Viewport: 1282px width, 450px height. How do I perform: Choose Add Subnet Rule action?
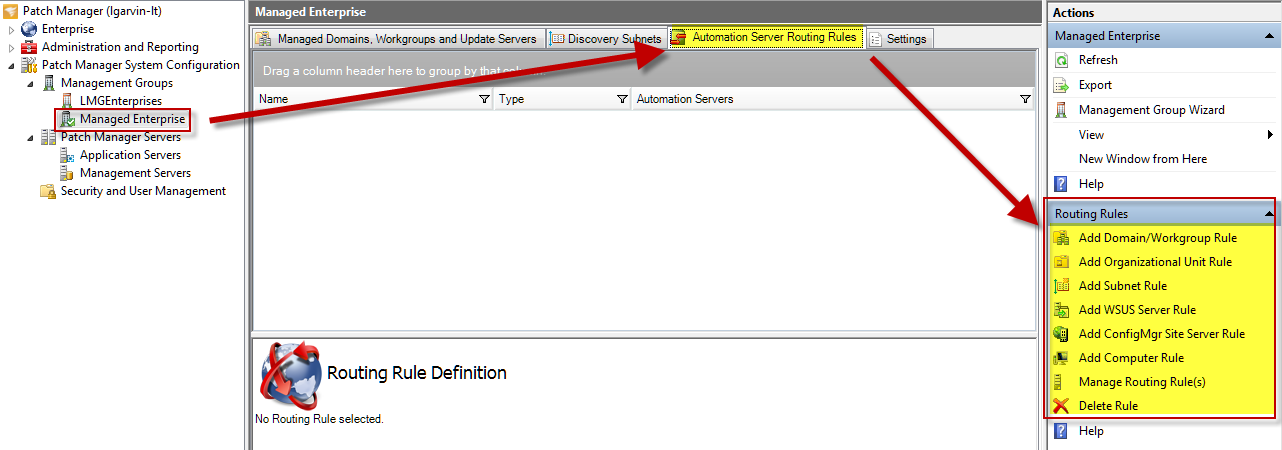tap(1123, 286)
